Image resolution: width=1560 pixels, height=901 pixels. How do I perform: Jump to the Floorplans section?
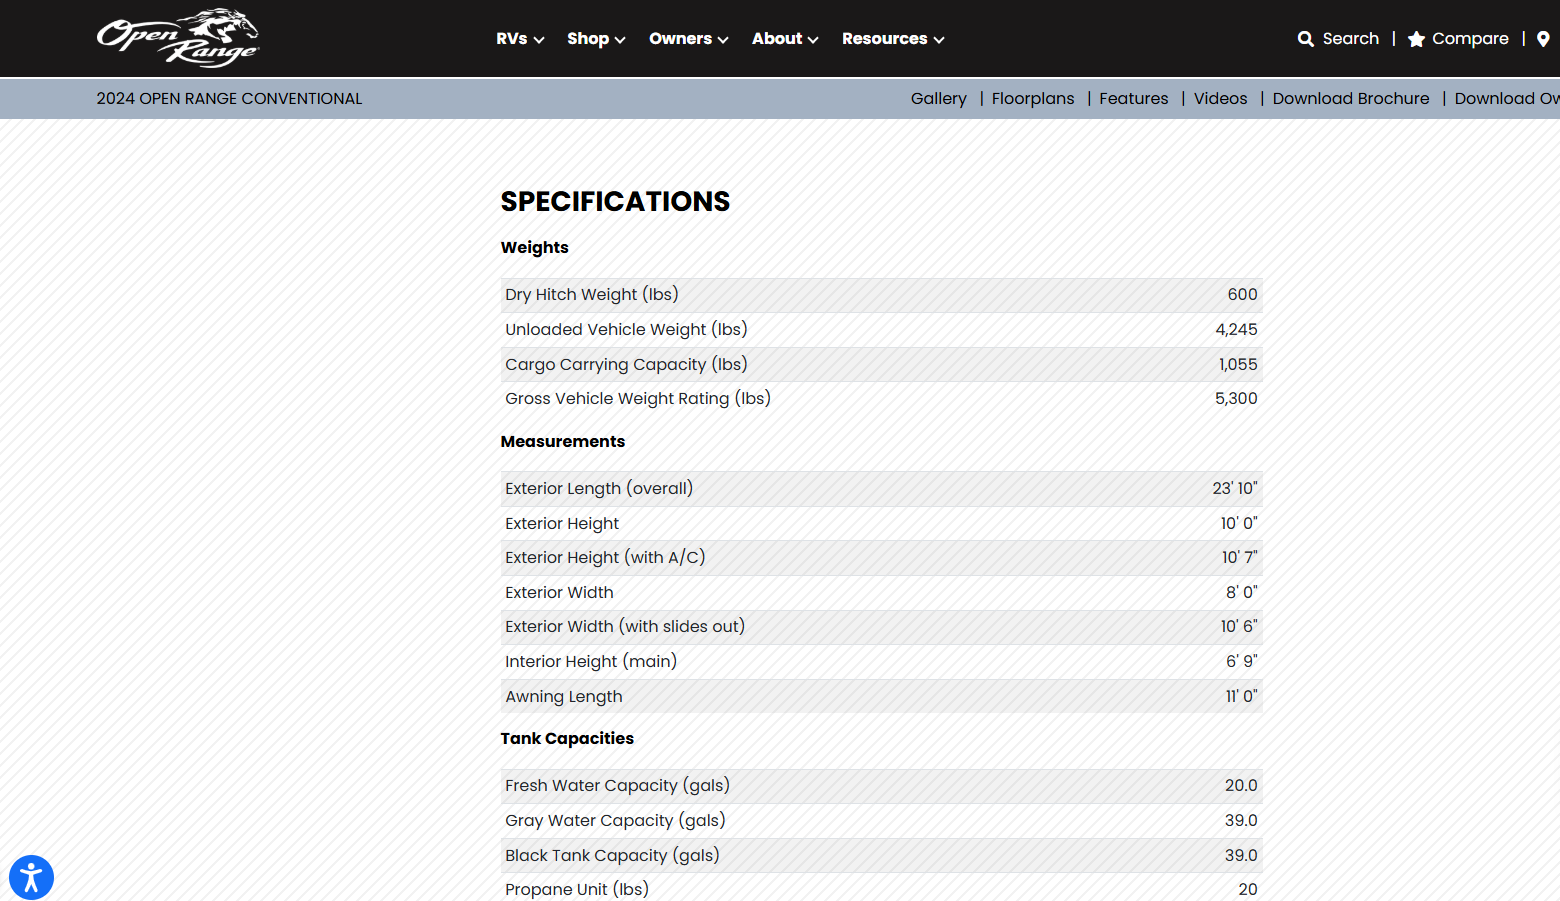pyautogui.click(x=1032, y=98)
